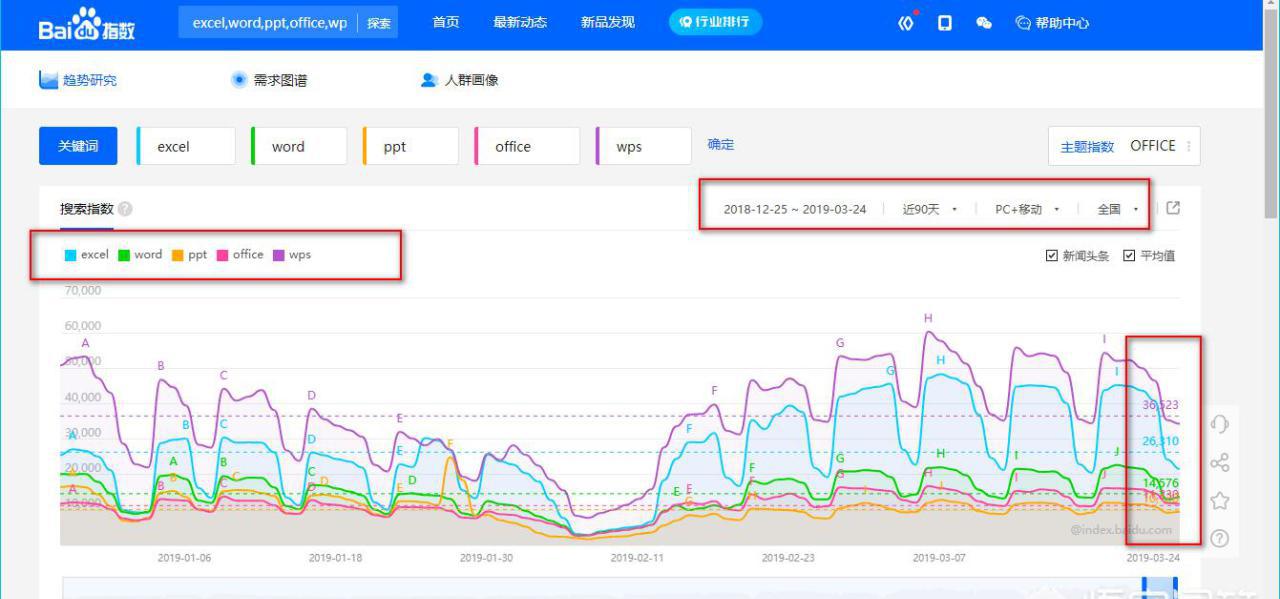
Task: Switch to the 趋势研究 tab
Action: click(x=78, y=80)
